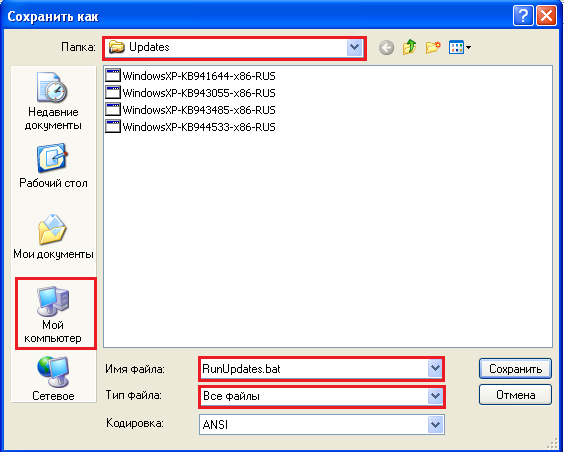Viewport: 564px width, 452px height.
Task: Go to Рабочий стол shortcut
Action: pos(53,166)
